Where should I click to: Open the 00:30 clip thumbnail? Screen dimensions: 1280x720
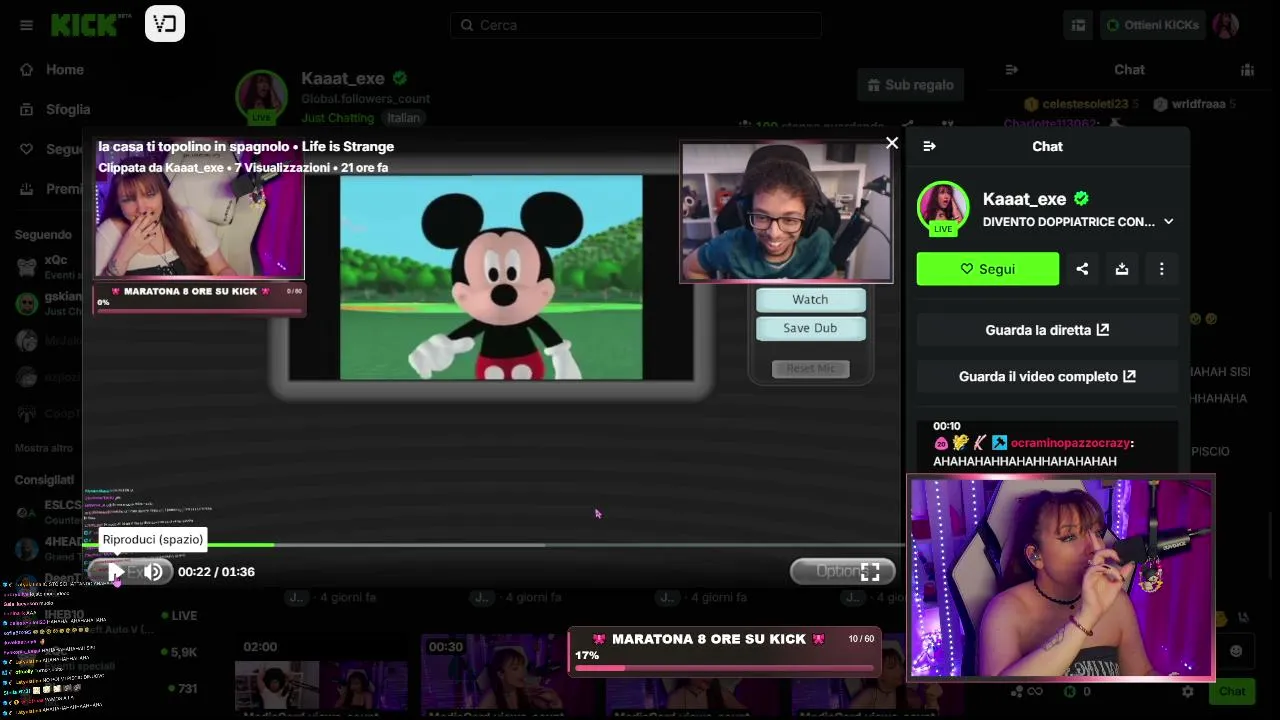coord(507,673)
